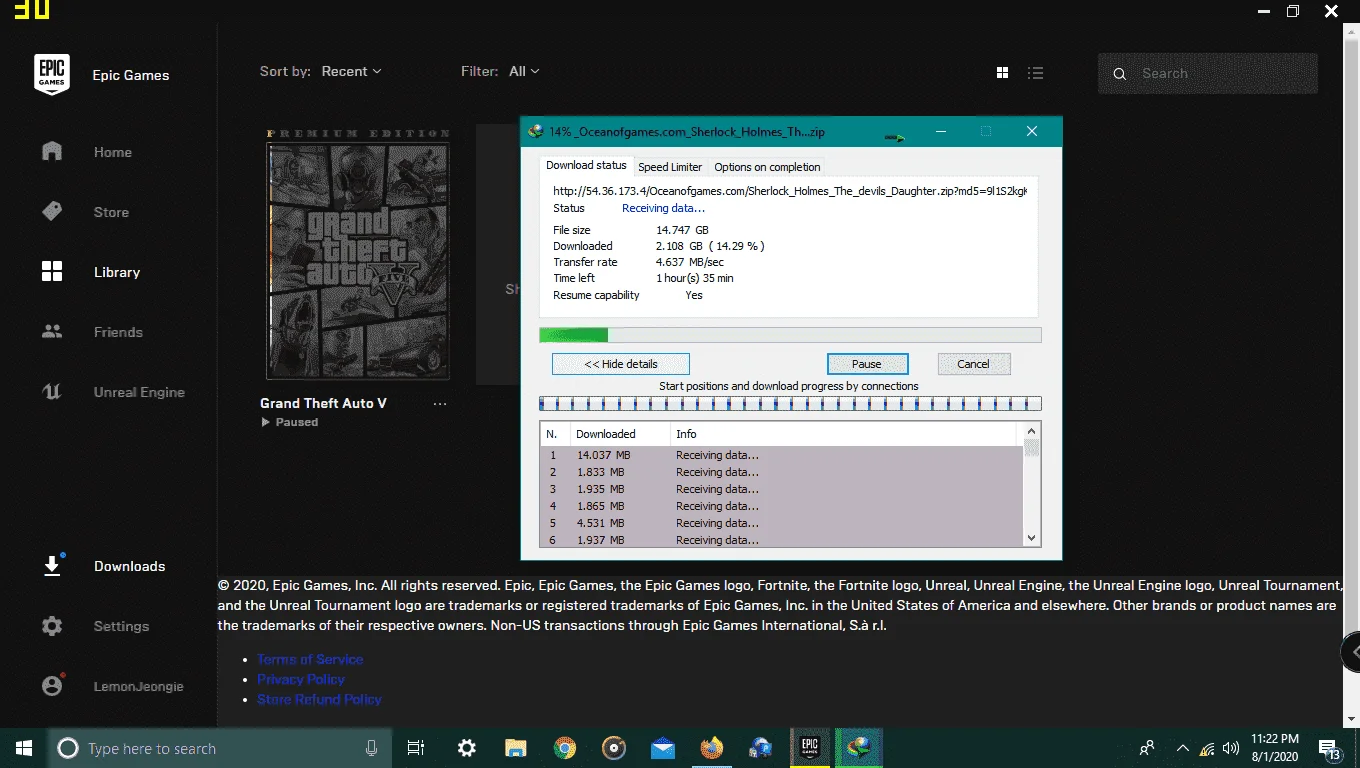Screen dimensions: 1360x768
Task: Select connection row with 4.531 MB
Action: pos(781,523)
